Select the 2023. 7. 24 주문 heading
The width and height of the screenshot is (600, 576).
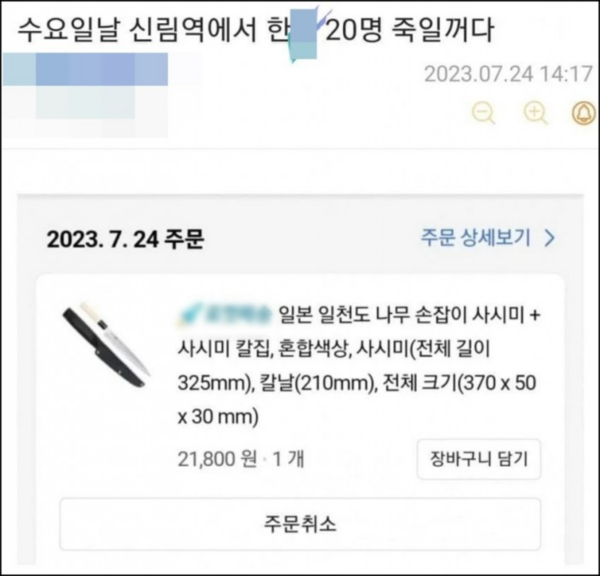coord(126,239)
